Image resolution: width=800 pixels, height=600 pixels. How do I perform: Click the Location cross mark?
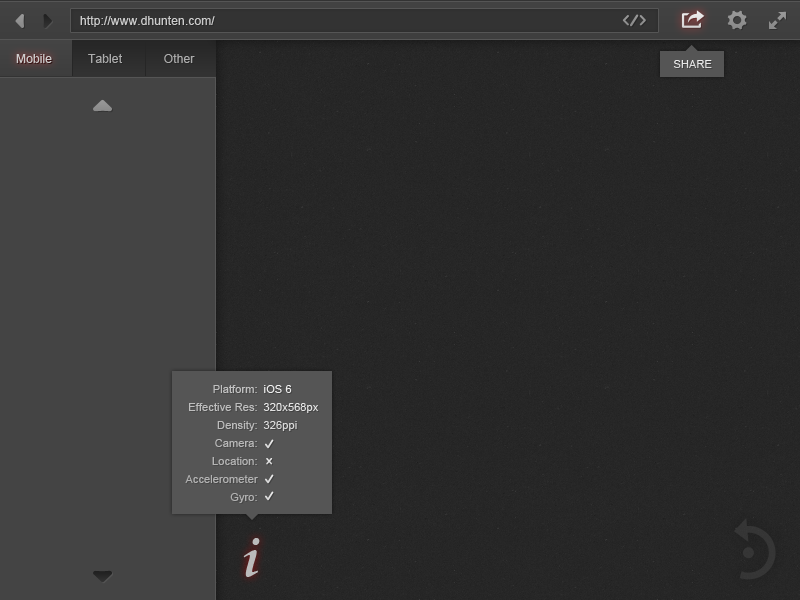[x=269, y=461]
